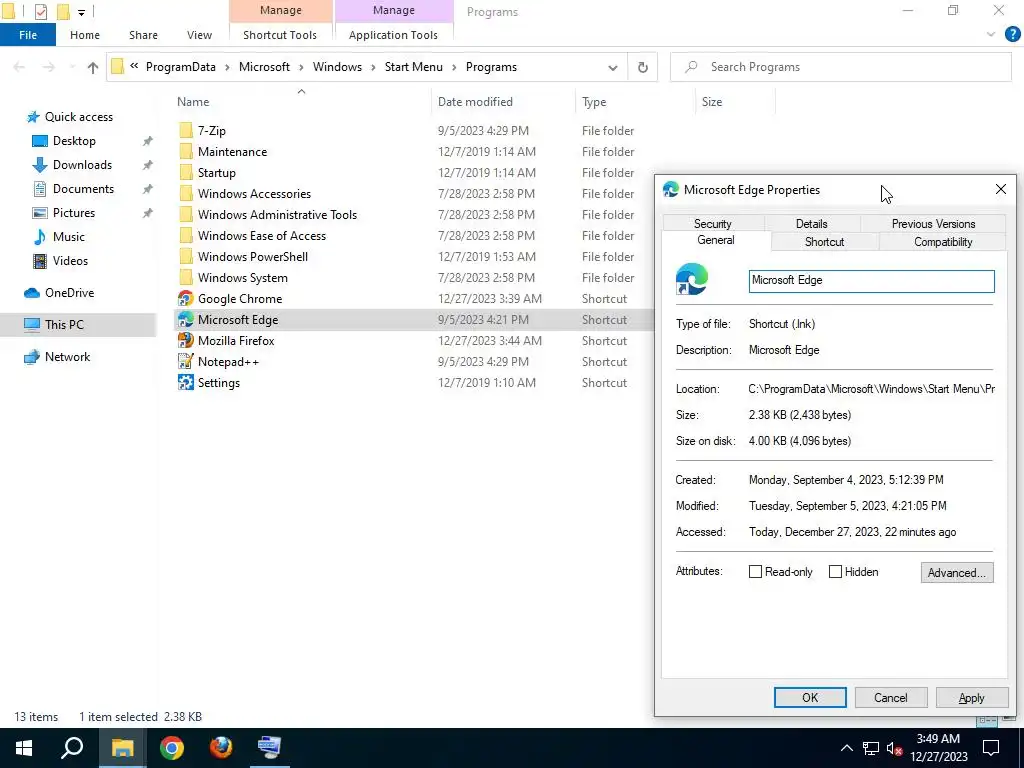This screenshot has height=768, width=1024.
Task: Click the Start Menu breadcrumb in address bar
Action: (x=413, y=67)
